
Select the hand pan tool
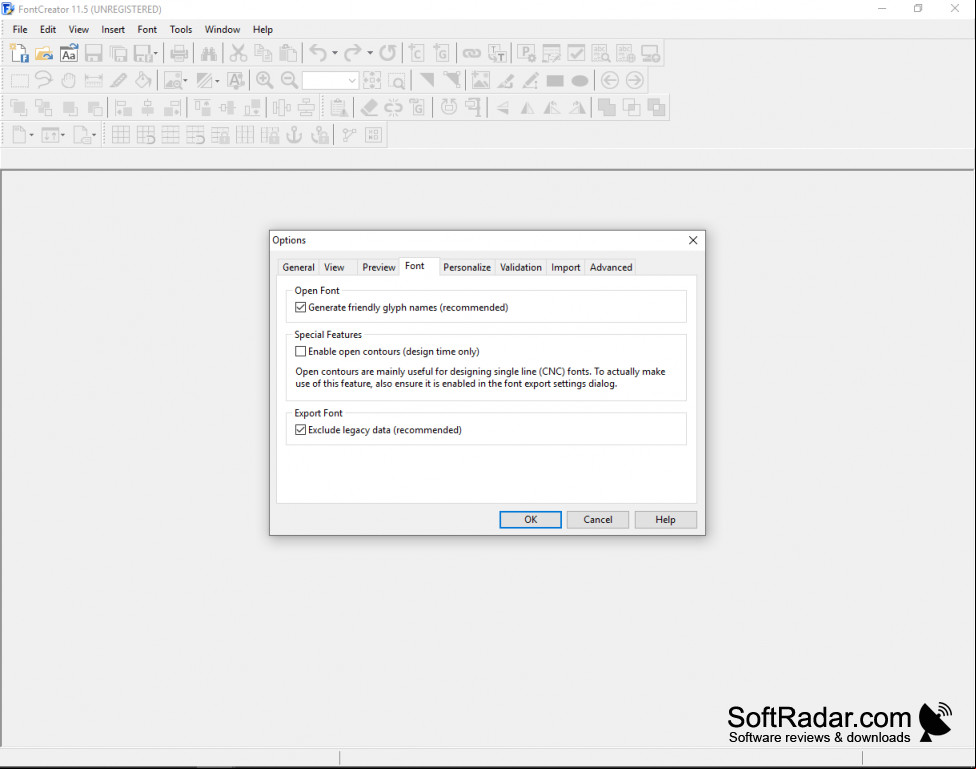tap(68, 80)
